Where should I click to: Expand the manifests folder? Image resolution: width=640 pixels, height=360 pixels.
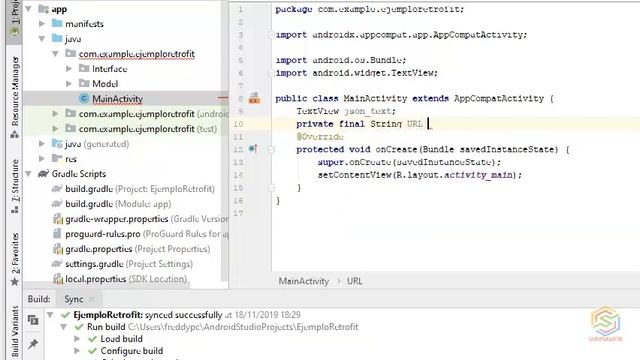click(x=42, y=24)
